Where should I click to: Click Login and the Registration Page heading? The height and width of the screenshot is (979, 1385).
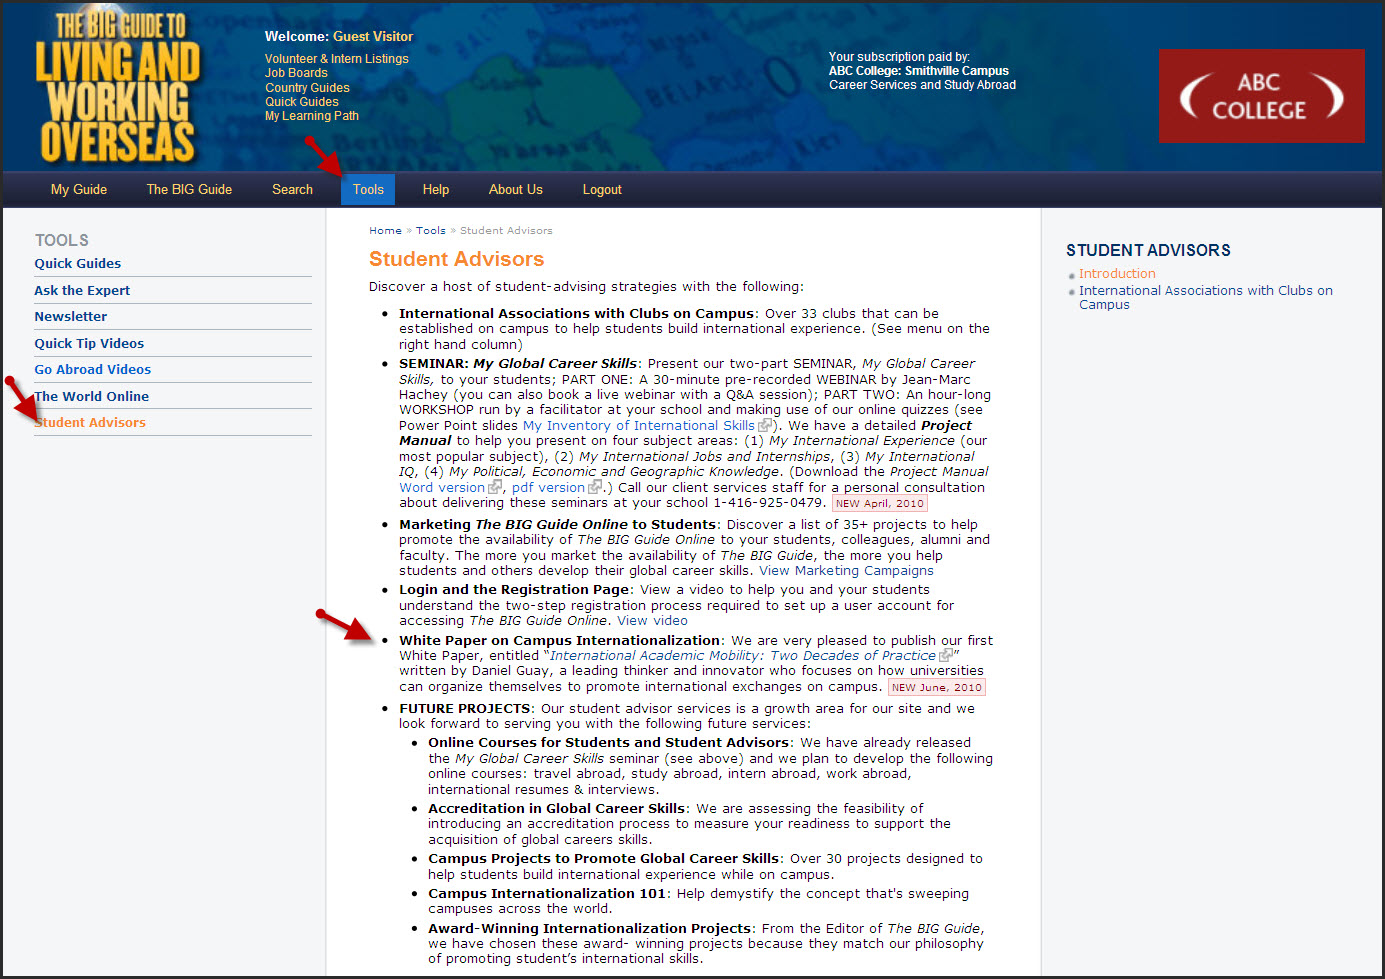(514, 590)
